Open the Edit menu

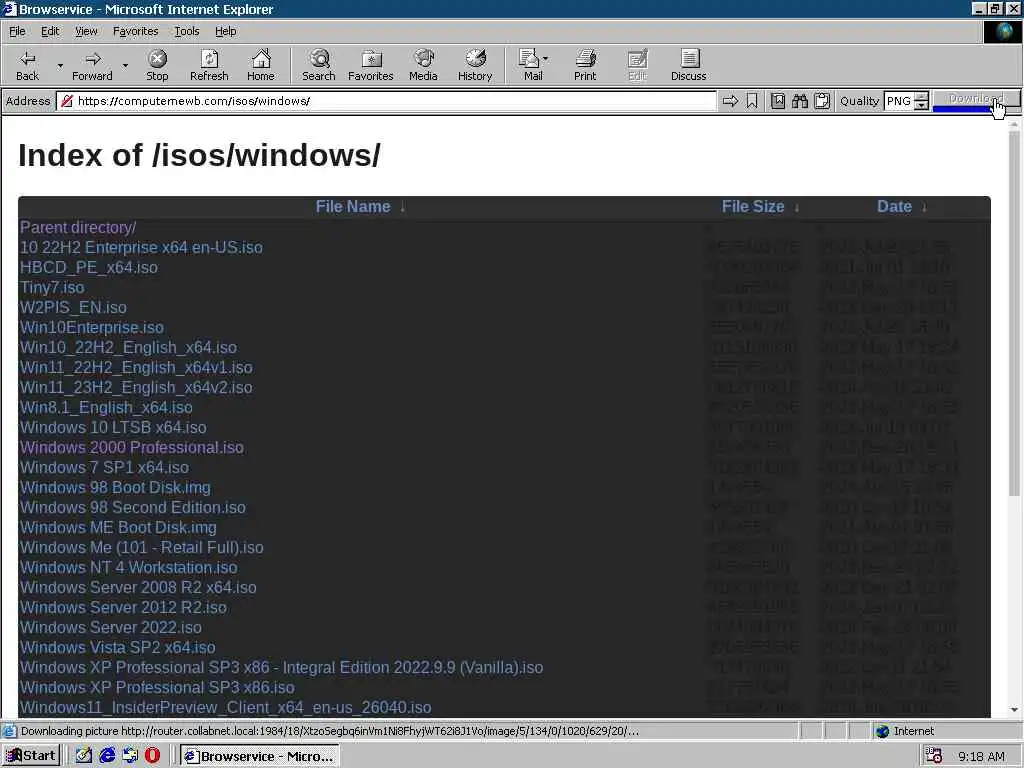(50, 31)
